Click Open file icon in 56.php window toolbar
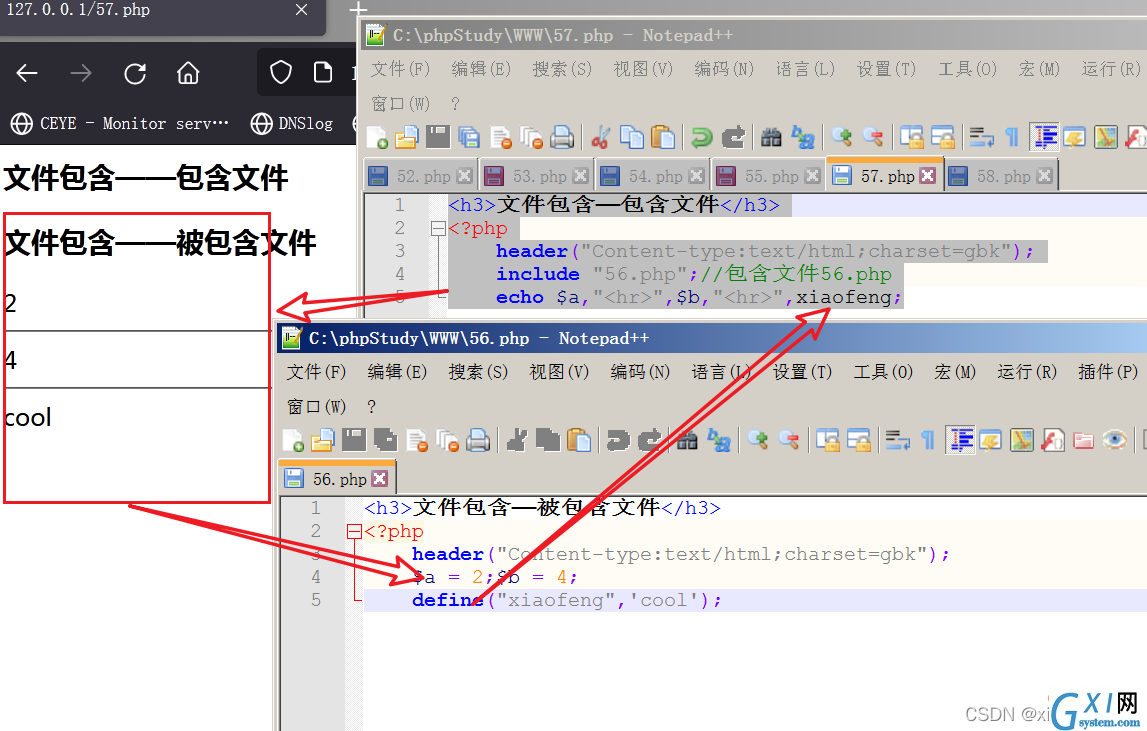The width and height of the screenshot is (1147, 731). [323, 440]
